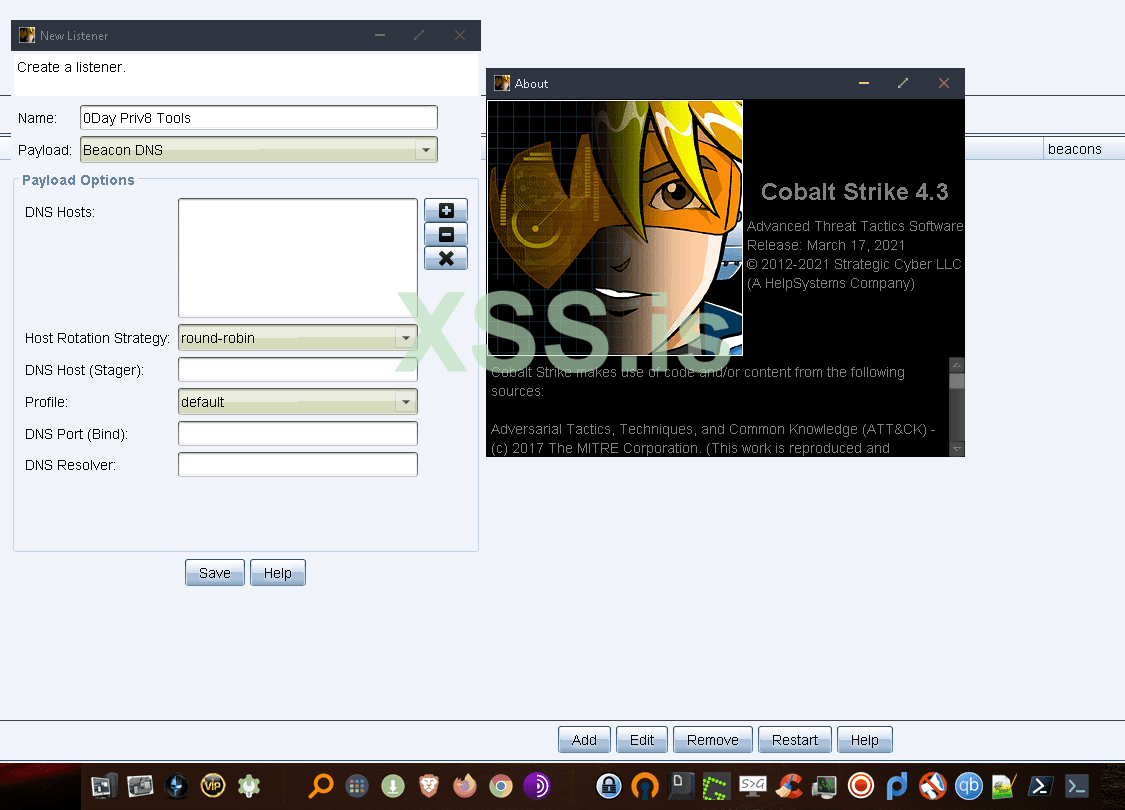Open KeePassXC padlock icon in taskbar
This screenshot has width=1125, height=810.
(608, 786)
